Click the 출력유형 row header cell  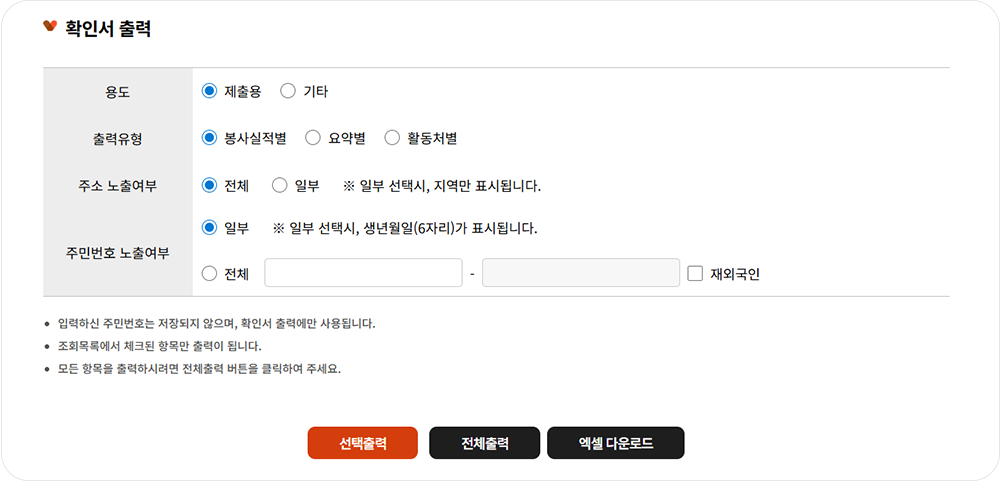click(x=117, y=139)
